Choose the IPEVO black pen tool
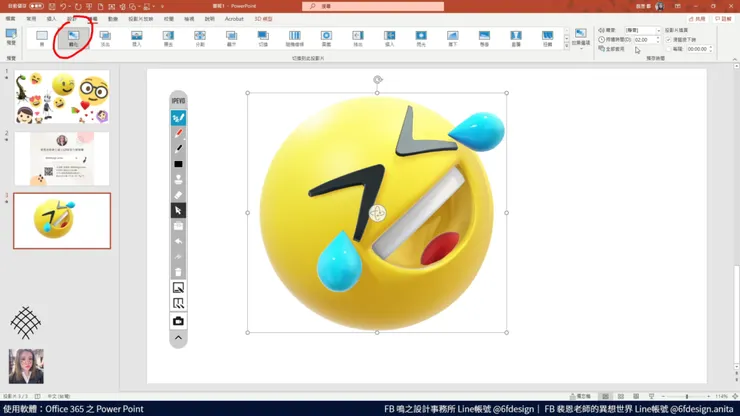 tap(178, 149)
